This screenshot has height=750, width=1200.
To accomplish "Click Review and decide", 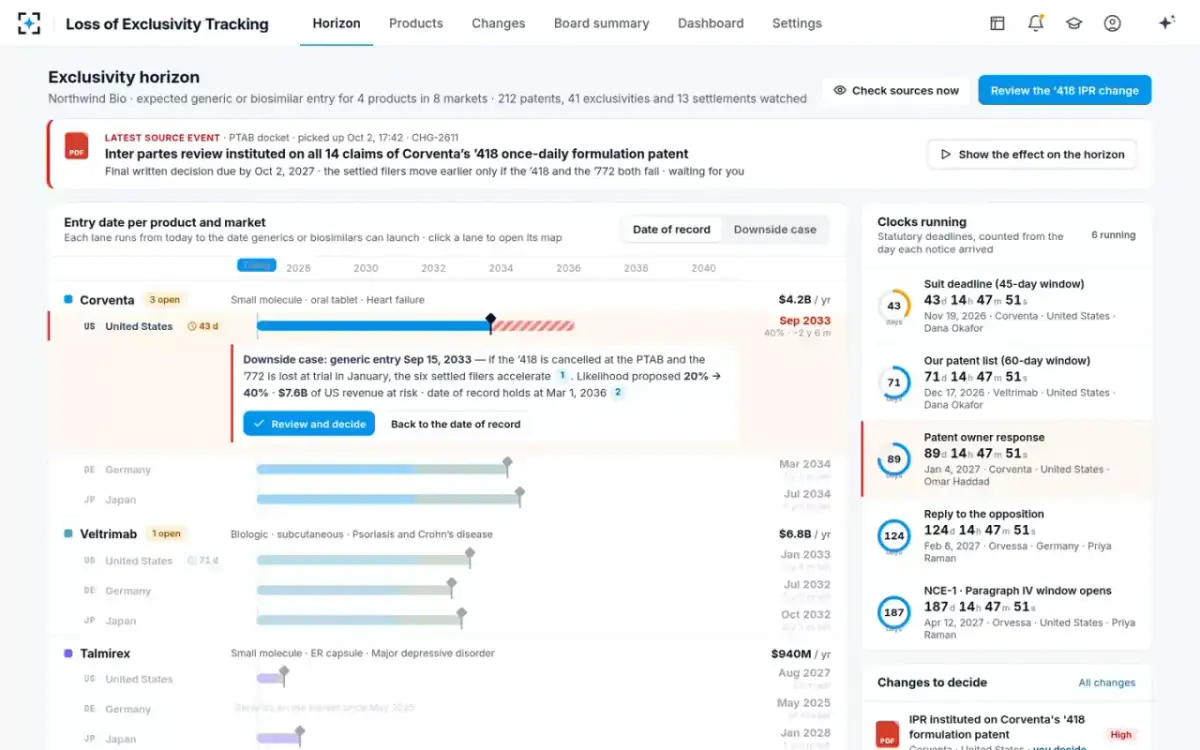I will point(309,424).
